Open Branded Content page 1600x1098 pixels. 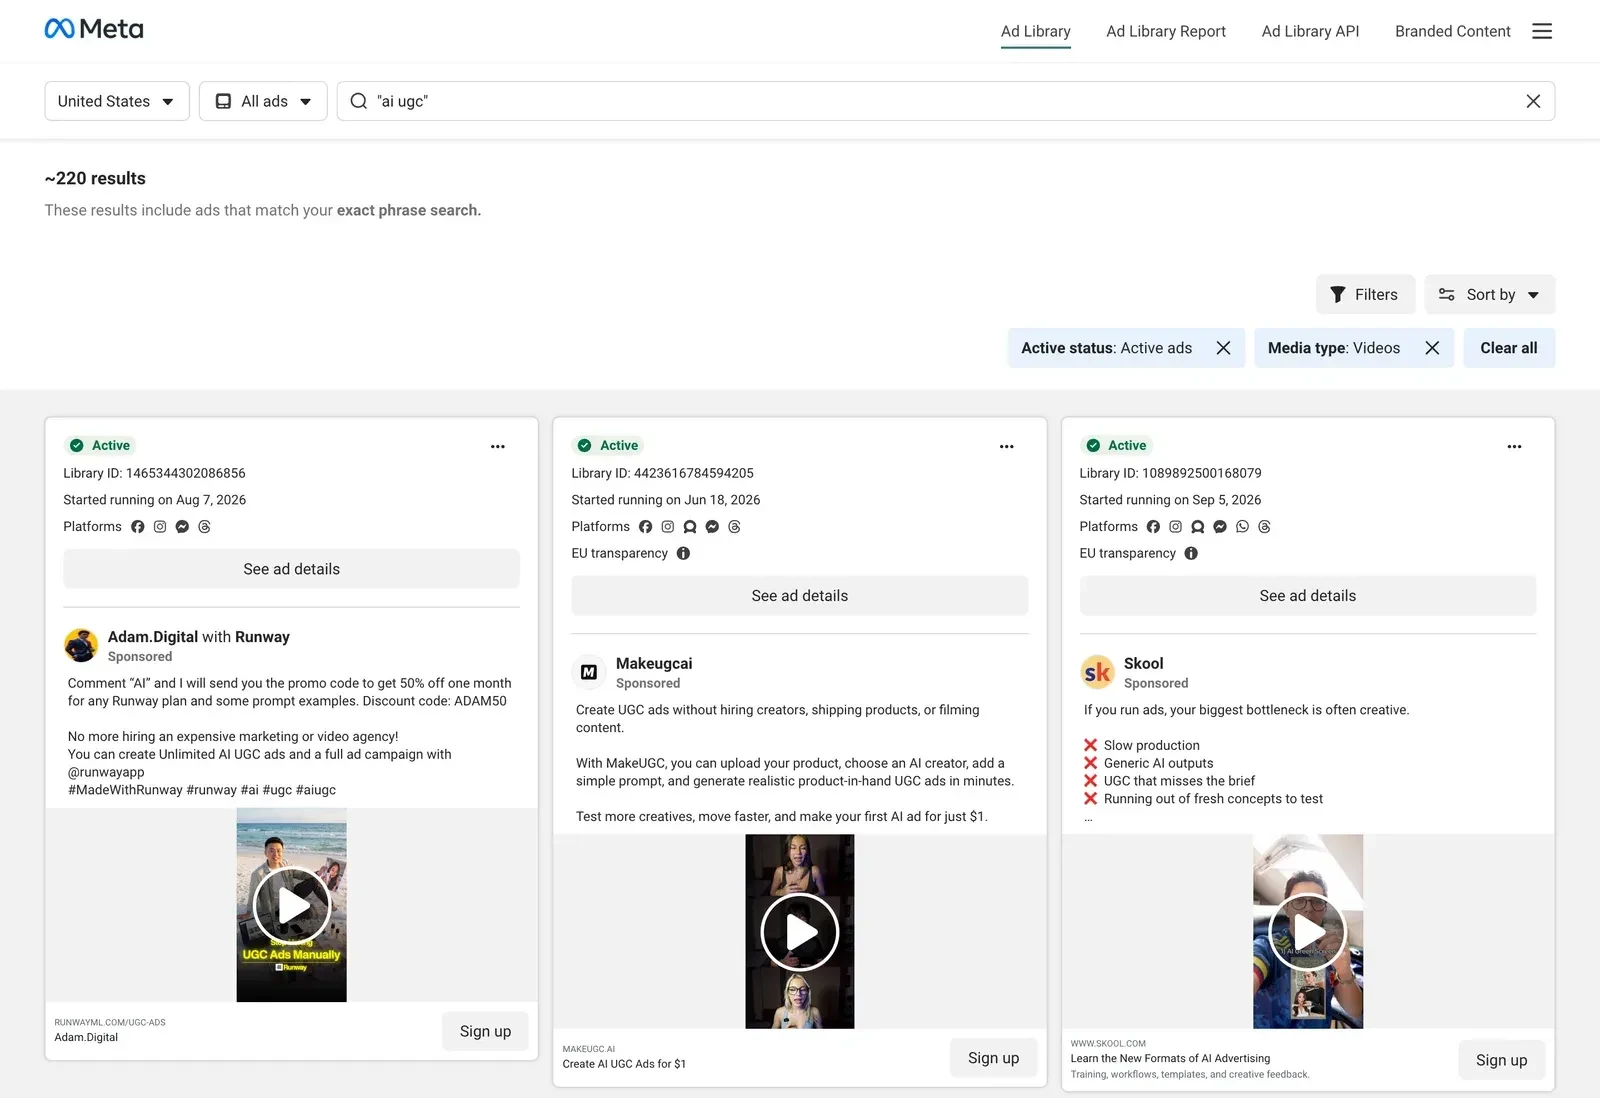[x=1453, y=31]
